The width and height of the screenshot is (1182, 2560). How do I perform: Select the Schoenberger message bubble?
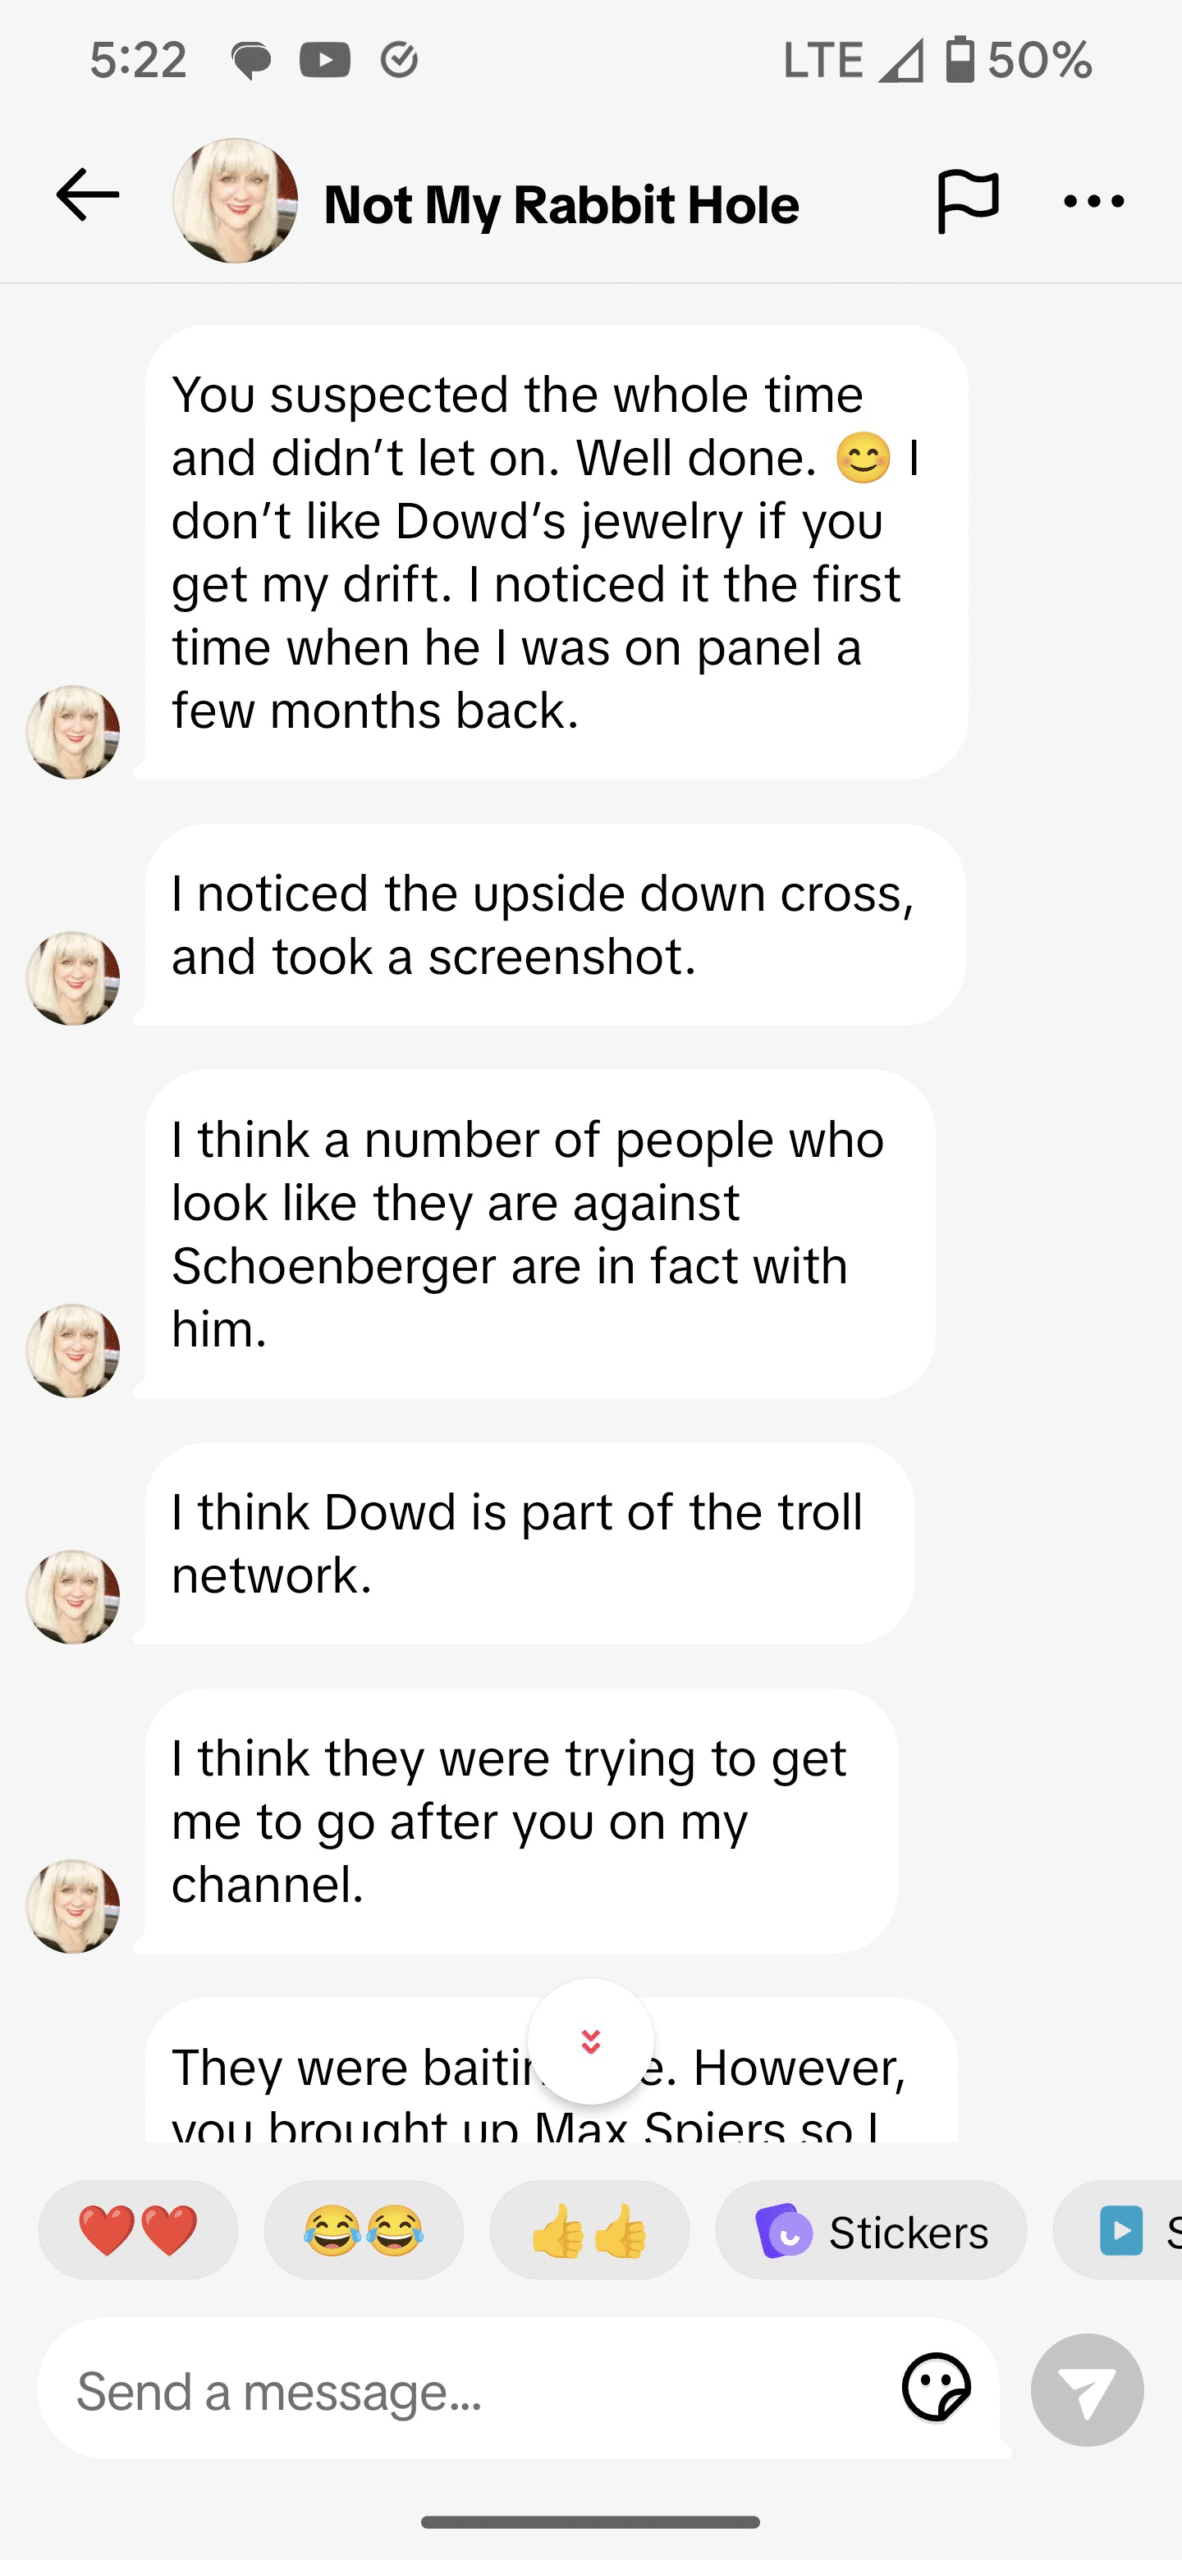coord(540,1234)
